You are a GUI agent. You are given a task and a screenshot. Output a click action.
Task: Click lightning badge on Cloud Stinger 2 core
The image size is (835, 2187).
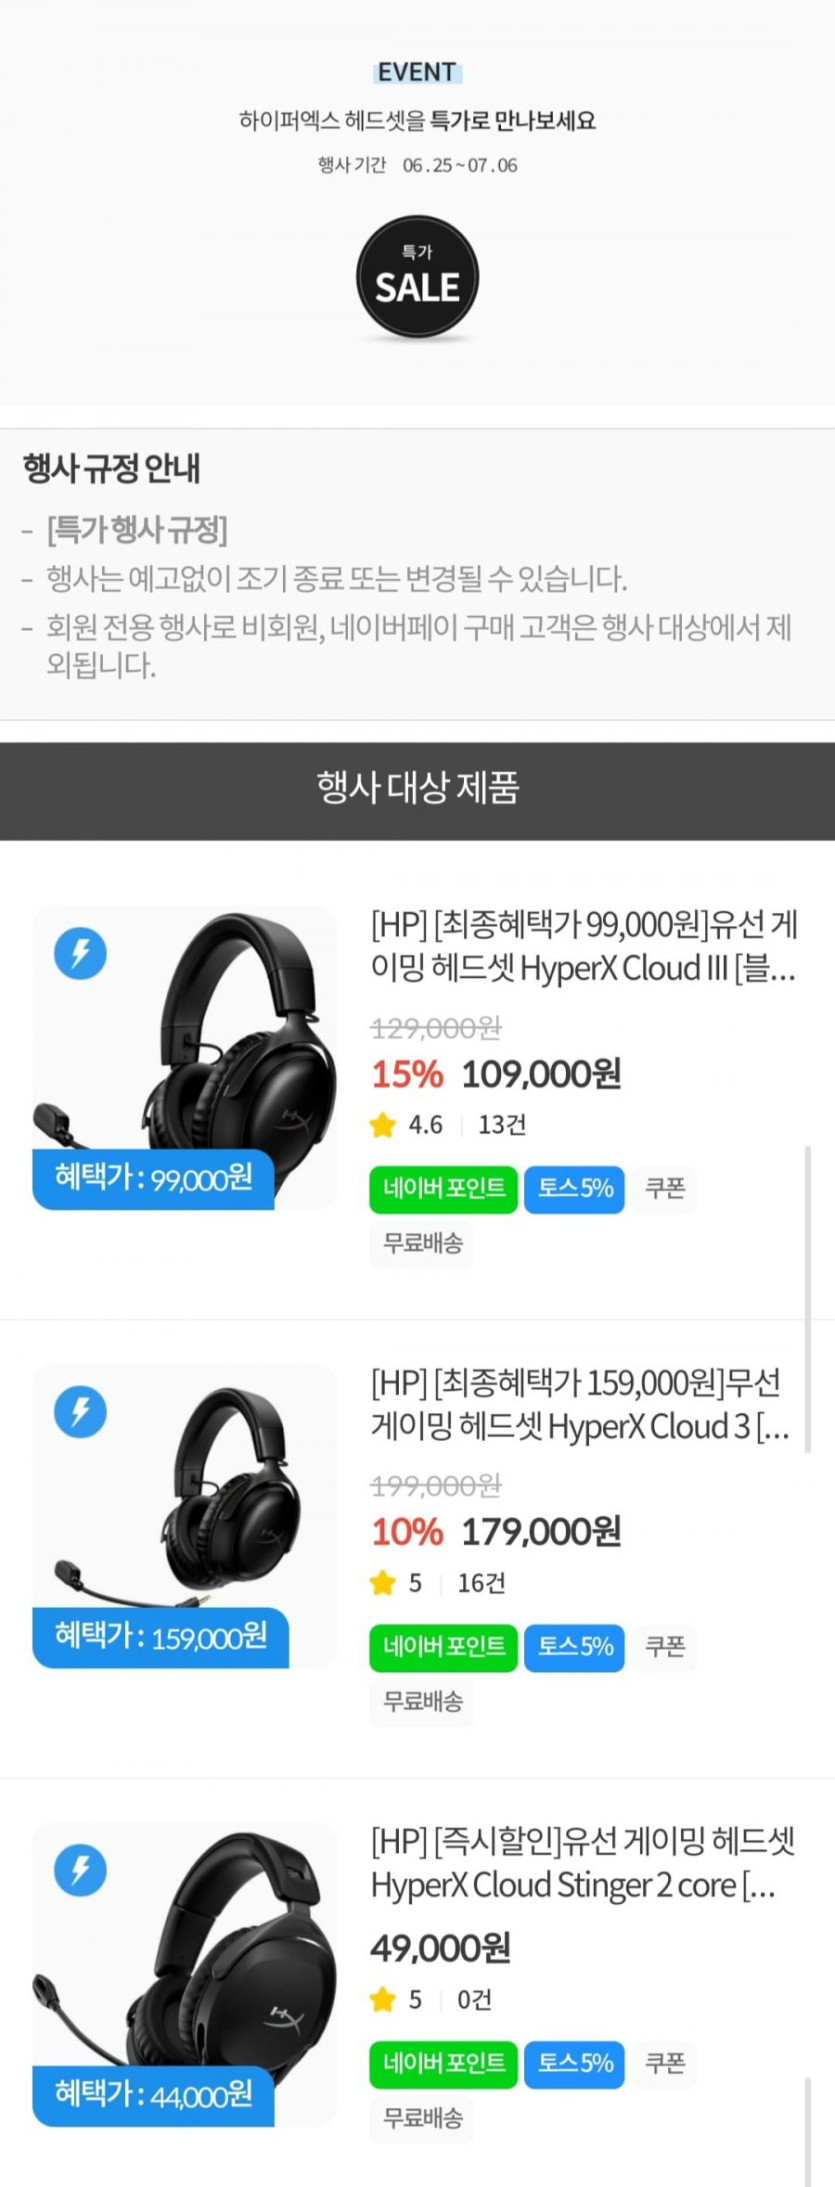click(x=80, y=1869)
